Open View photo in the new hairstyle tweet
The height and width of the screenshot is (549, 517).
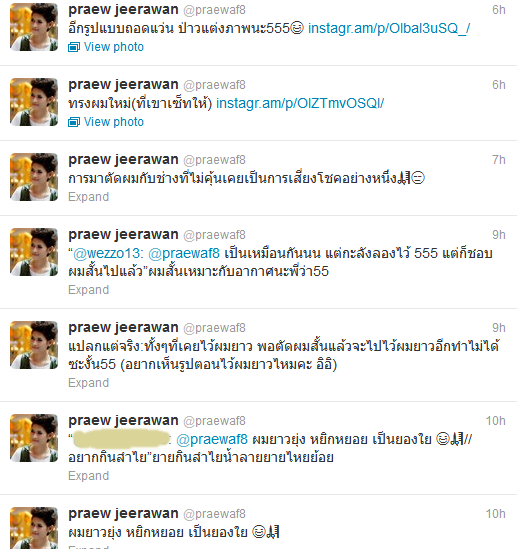click(x=114, y=122)
